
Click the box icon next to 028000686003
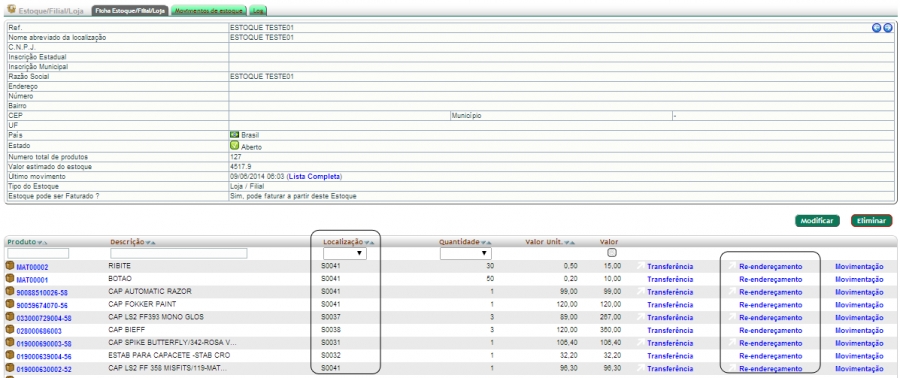tap(9, 330)
